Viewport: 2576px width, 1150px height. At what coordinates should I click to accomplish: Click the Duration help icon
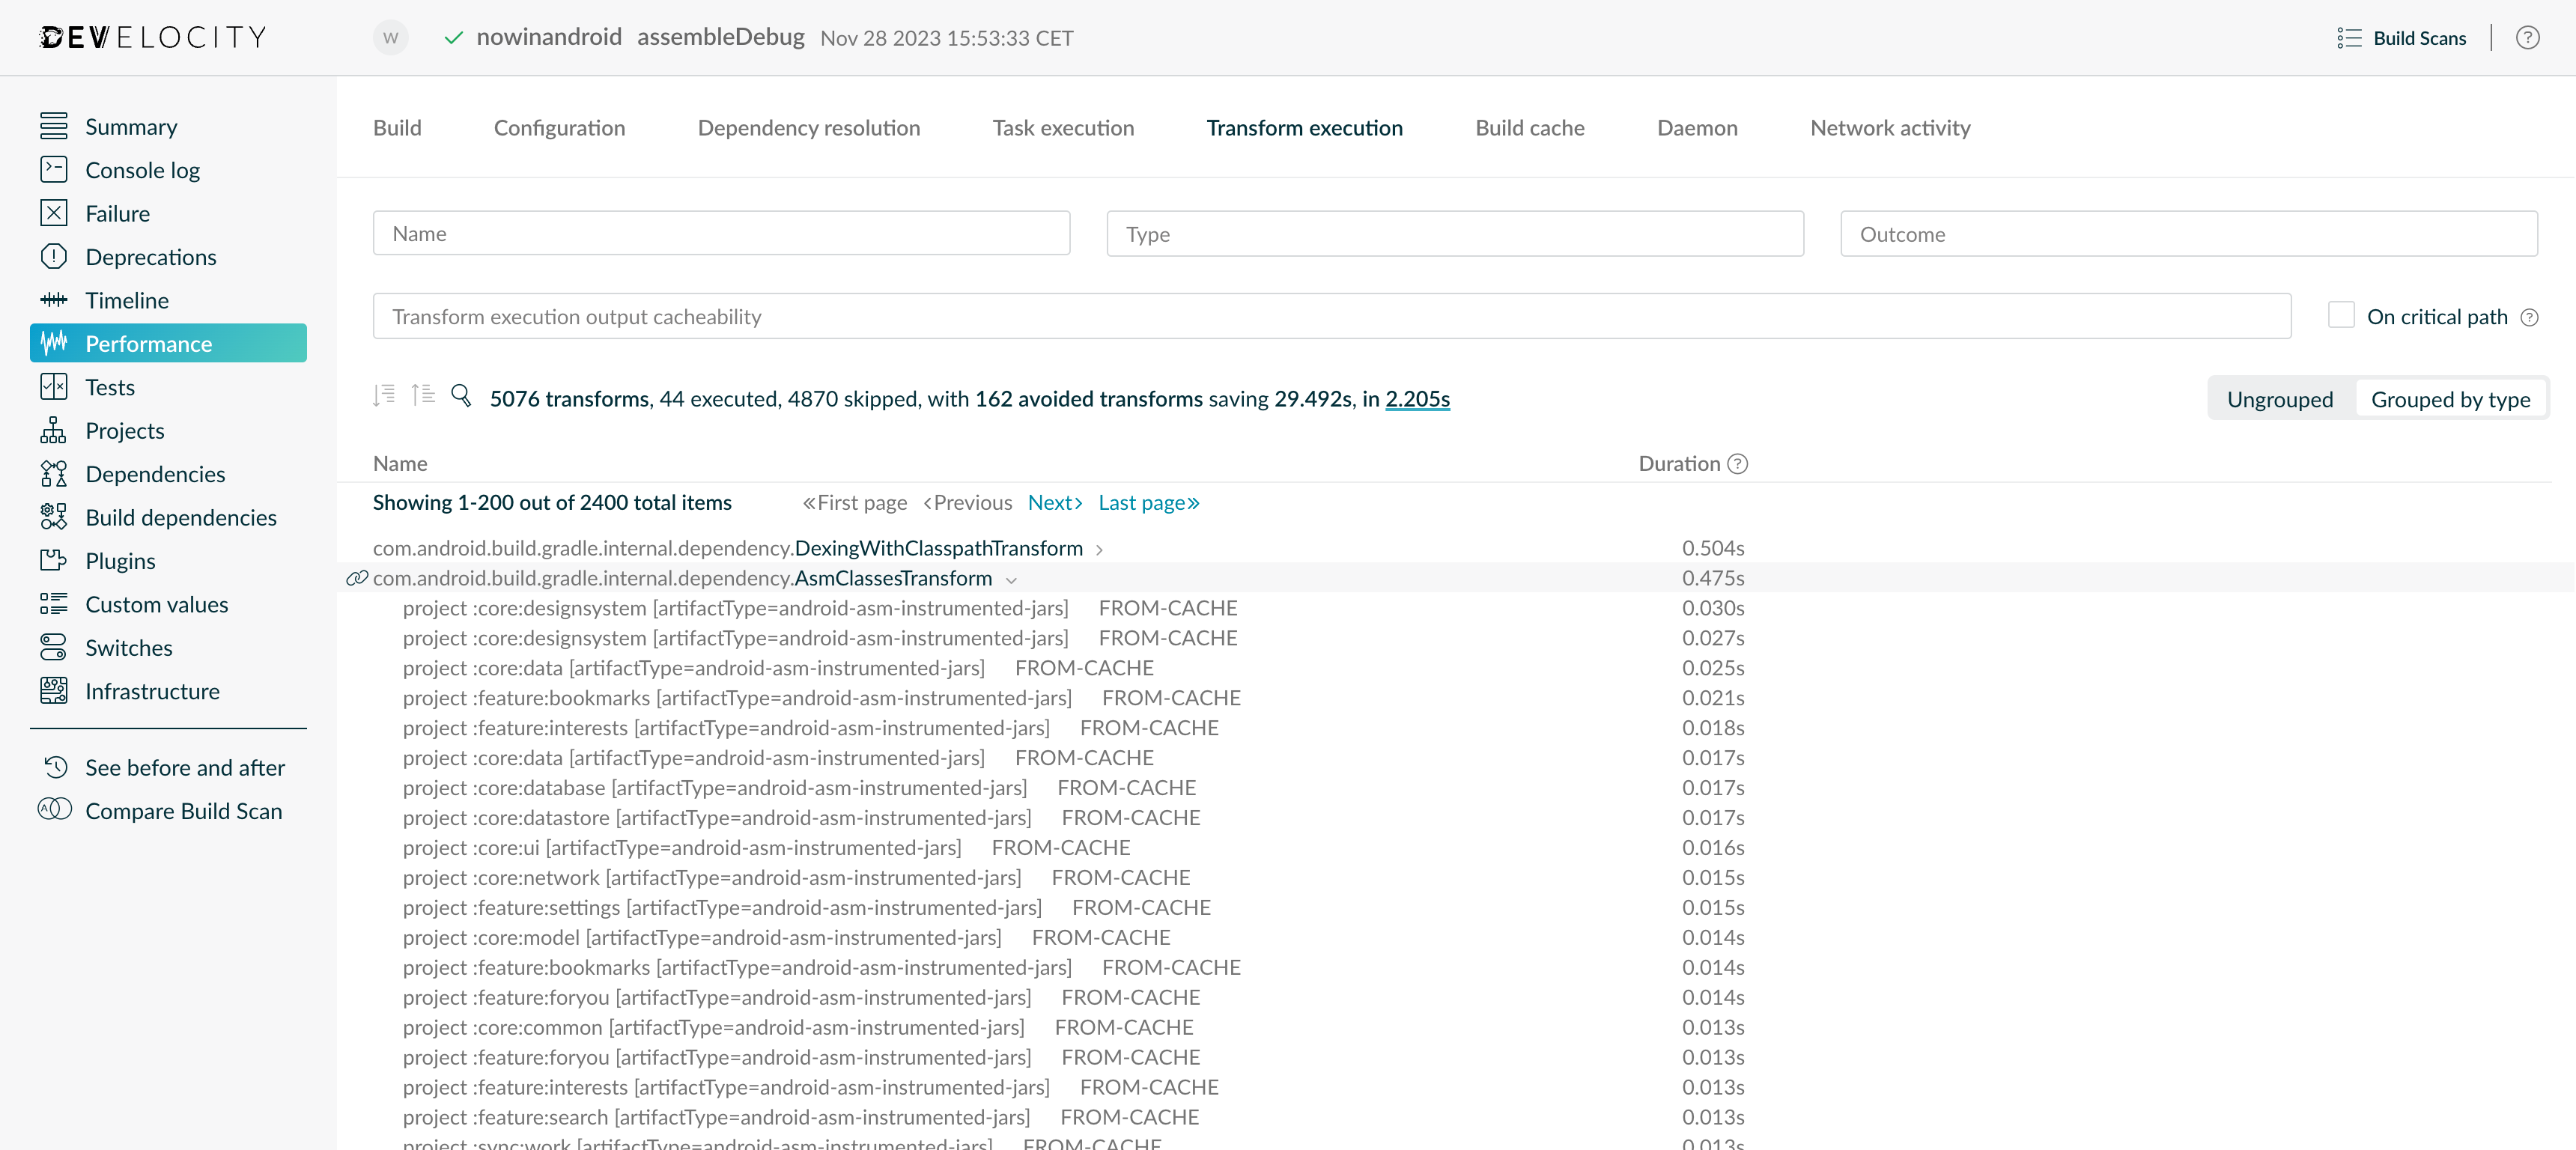(x=1738, y=463)
